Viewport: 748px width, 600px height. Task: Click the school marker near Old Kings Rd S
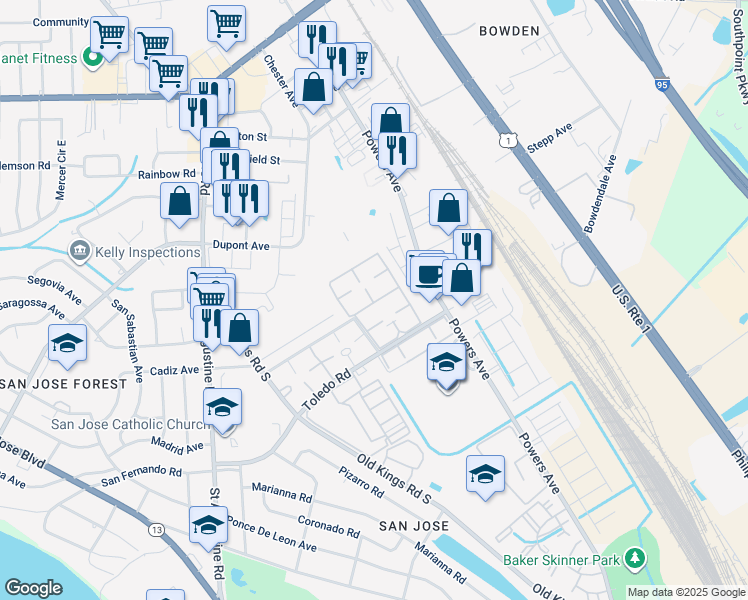coord(485,474)
